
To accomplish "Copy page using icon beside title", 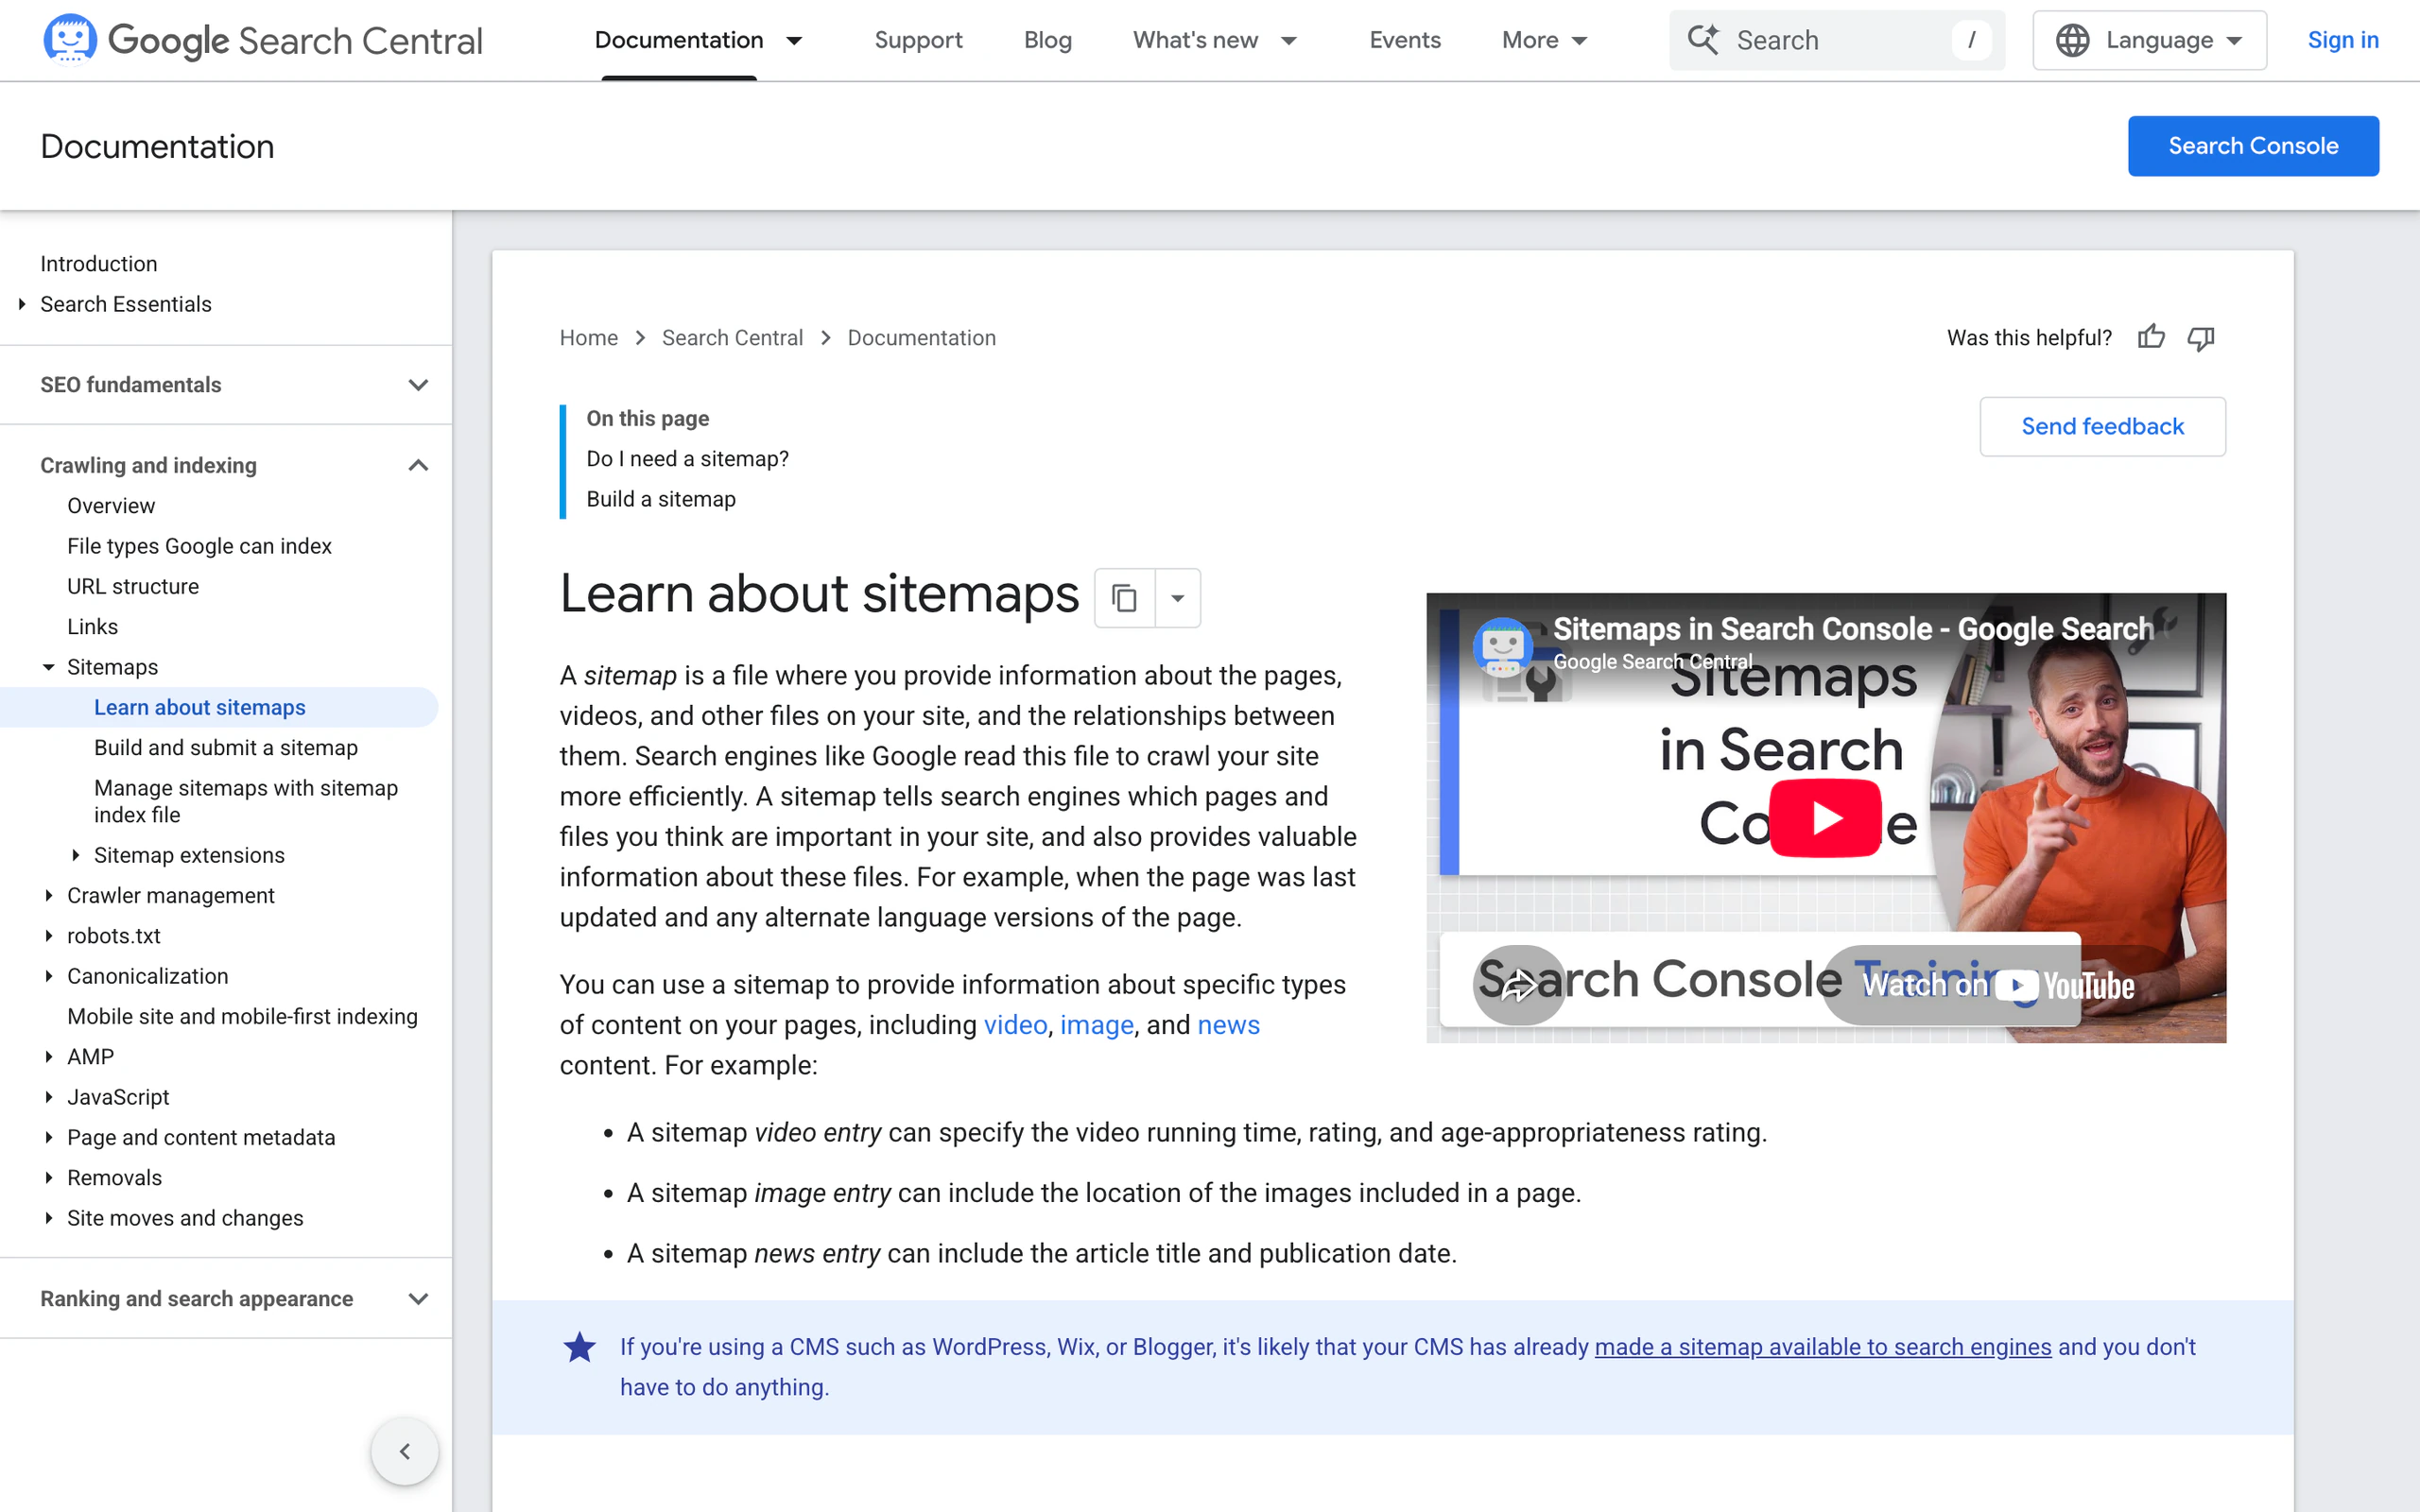I will [1125, 598].
